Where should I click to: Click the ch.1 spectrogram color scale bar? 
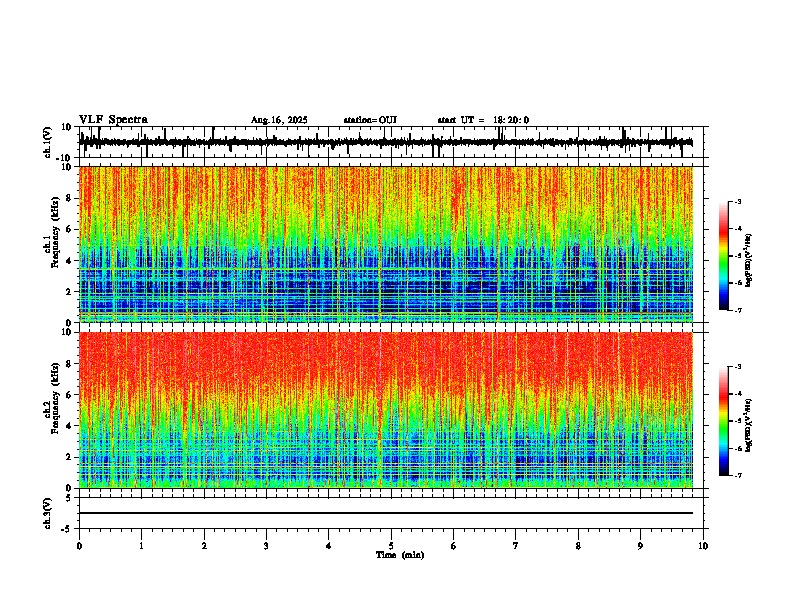pyautogui.click(x=724, y=256)
